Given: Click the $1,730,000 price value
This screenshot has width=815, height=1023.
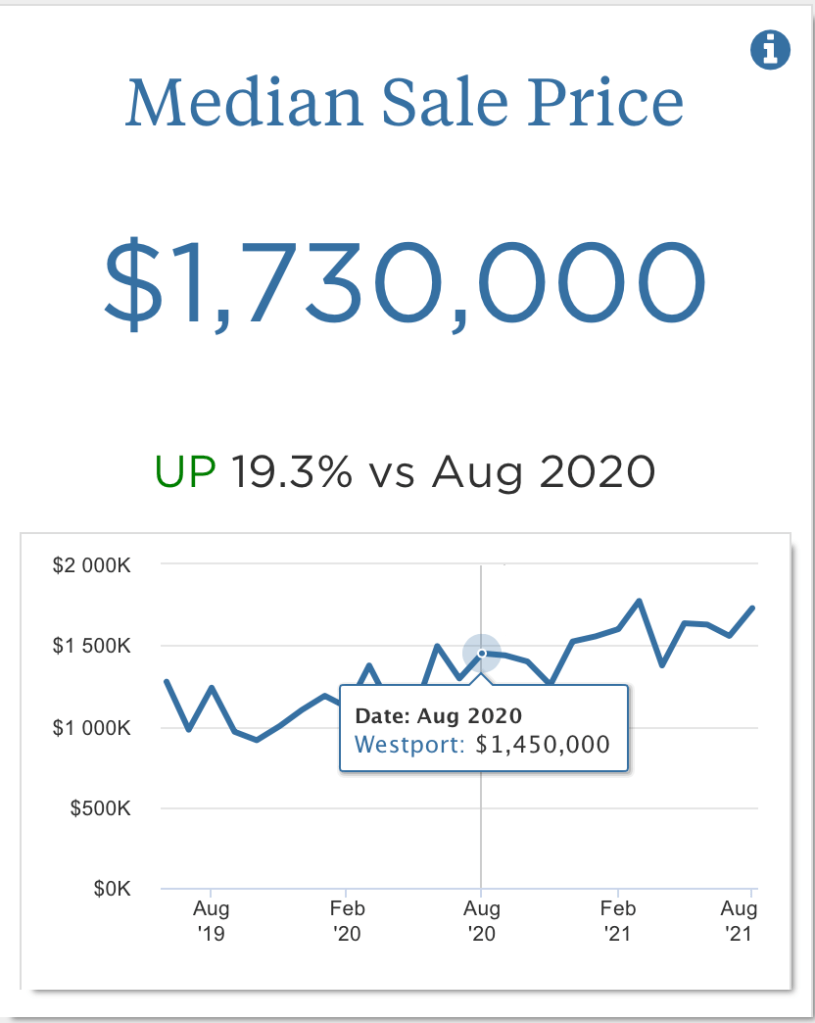Looking at the screenshot, I should 405,279.
